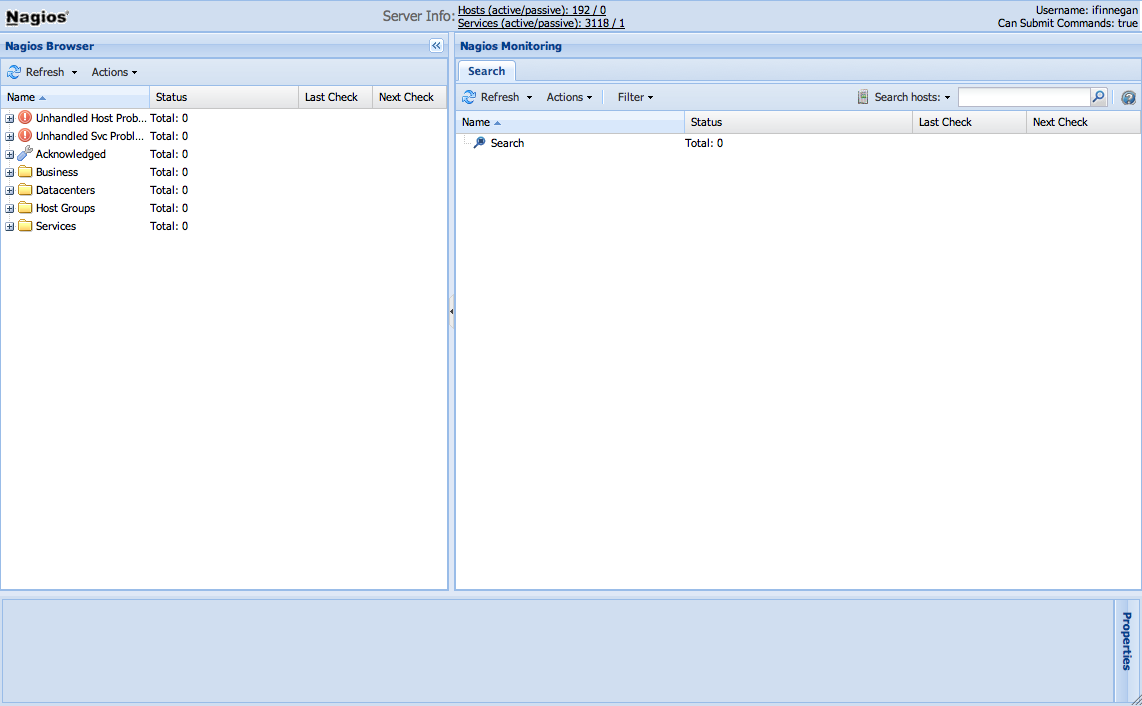
Task: Click the Datacenters folder icon
Action: (x=25, y=190)
